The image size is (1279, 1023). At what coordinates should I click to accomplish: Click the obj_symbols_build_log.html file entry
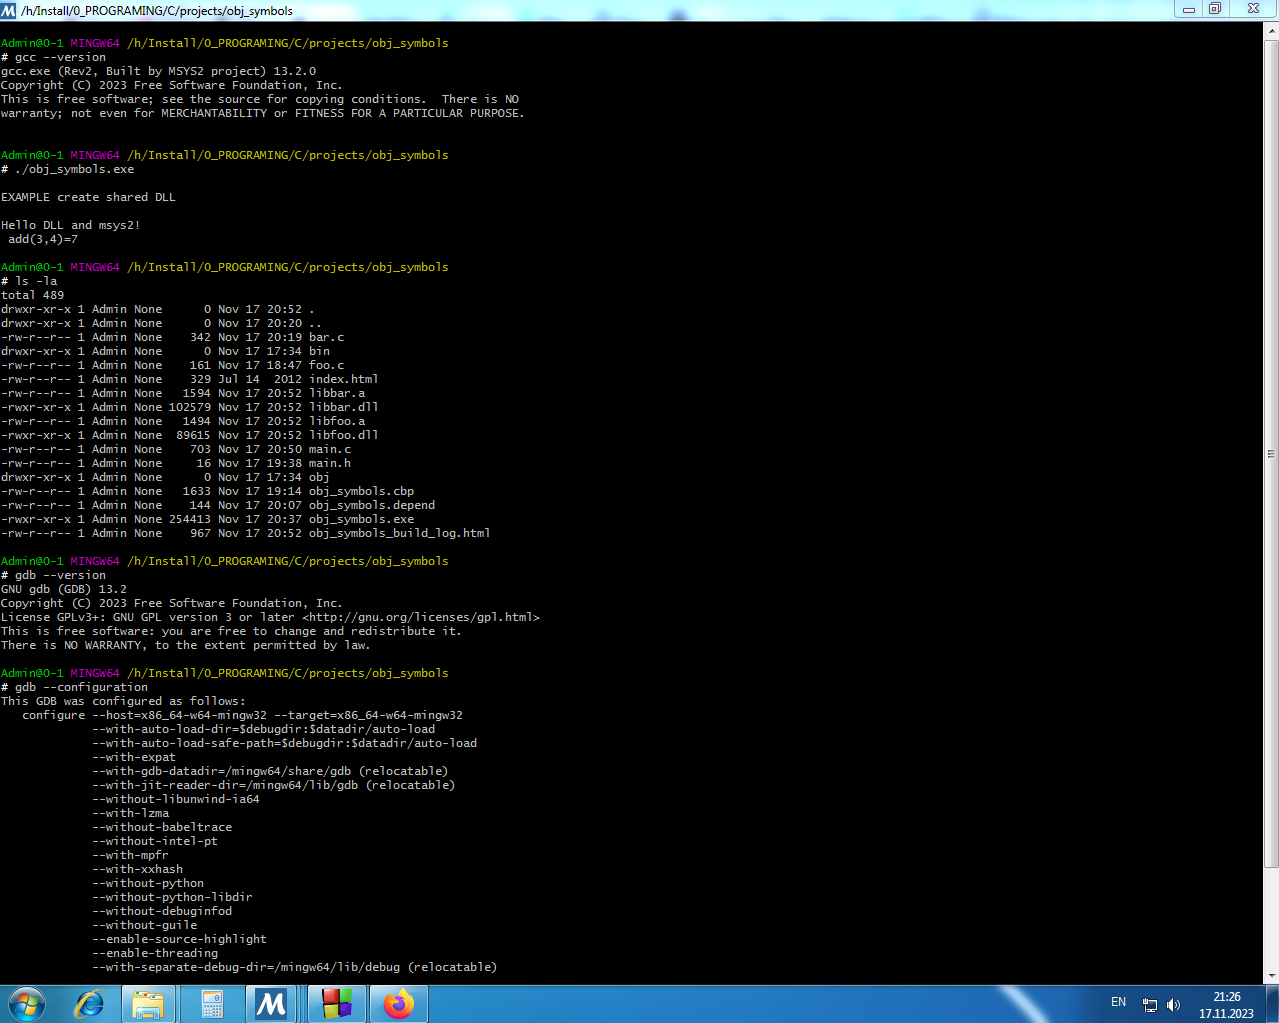[246, 533]
